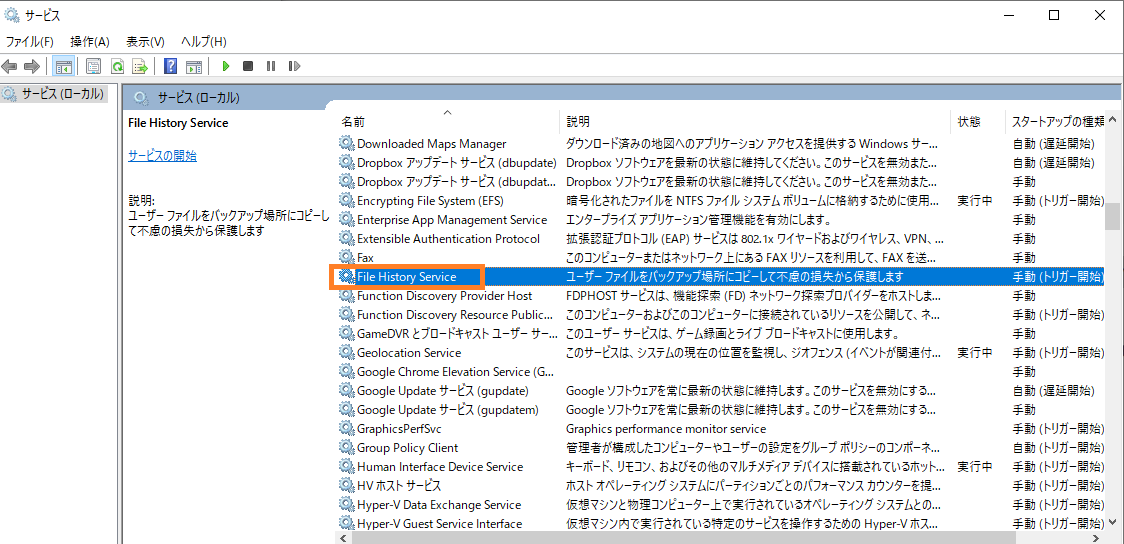Screen dimensions: 1124x544
Task: Open the ヘルプ(H) menu
Action: point(204,41)
